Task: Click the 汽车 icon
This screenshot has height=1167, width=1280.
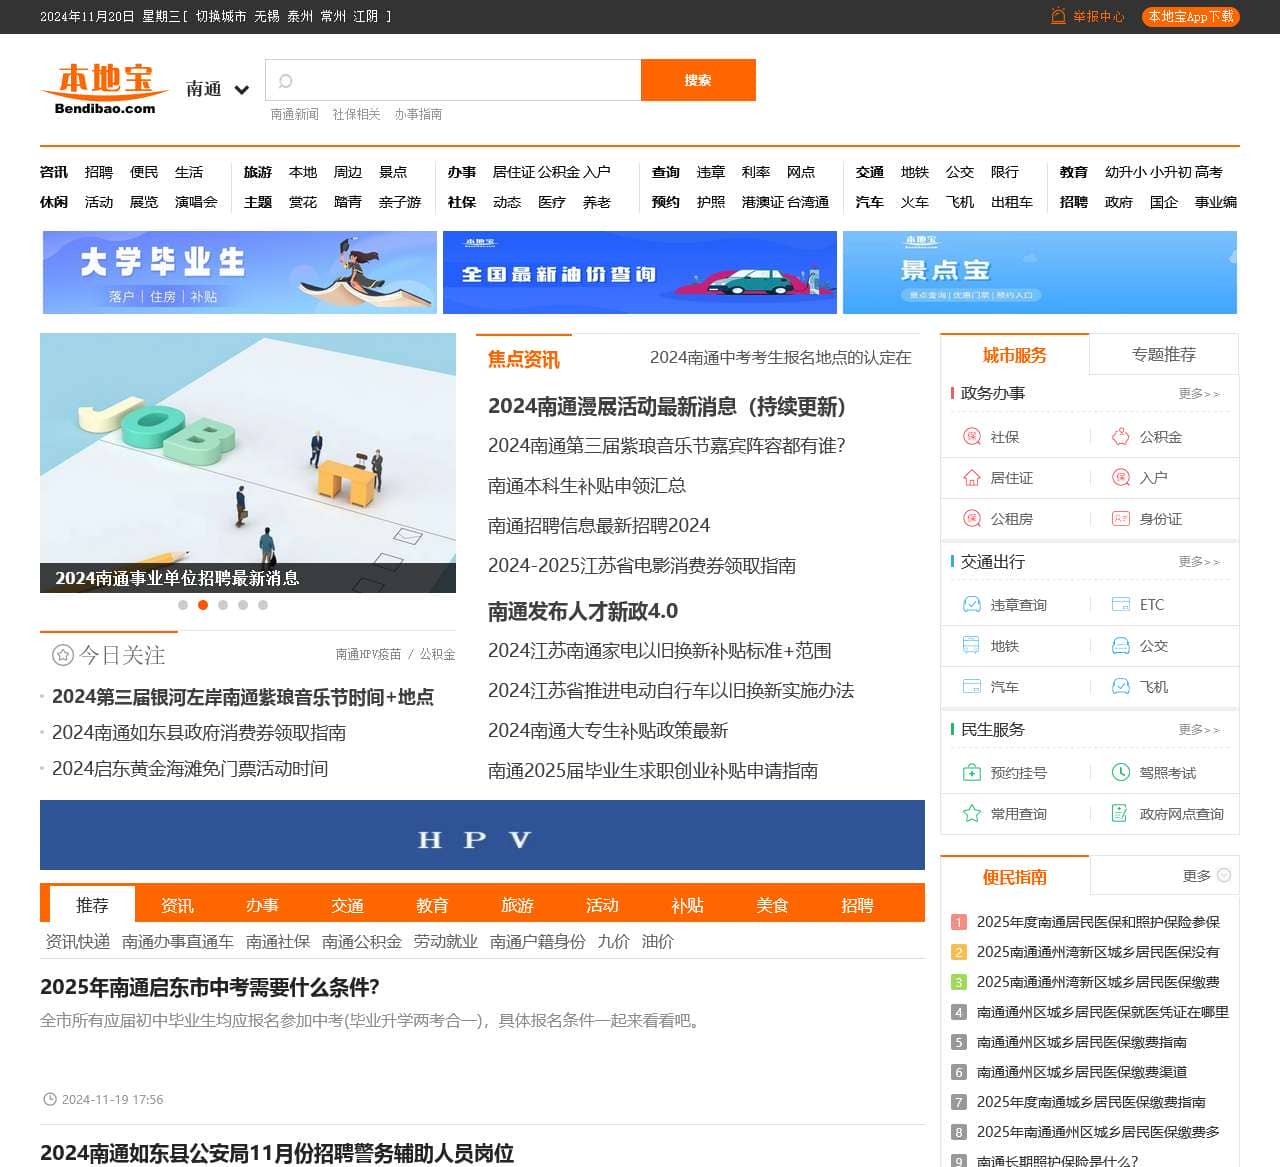Action: (971, 687)
